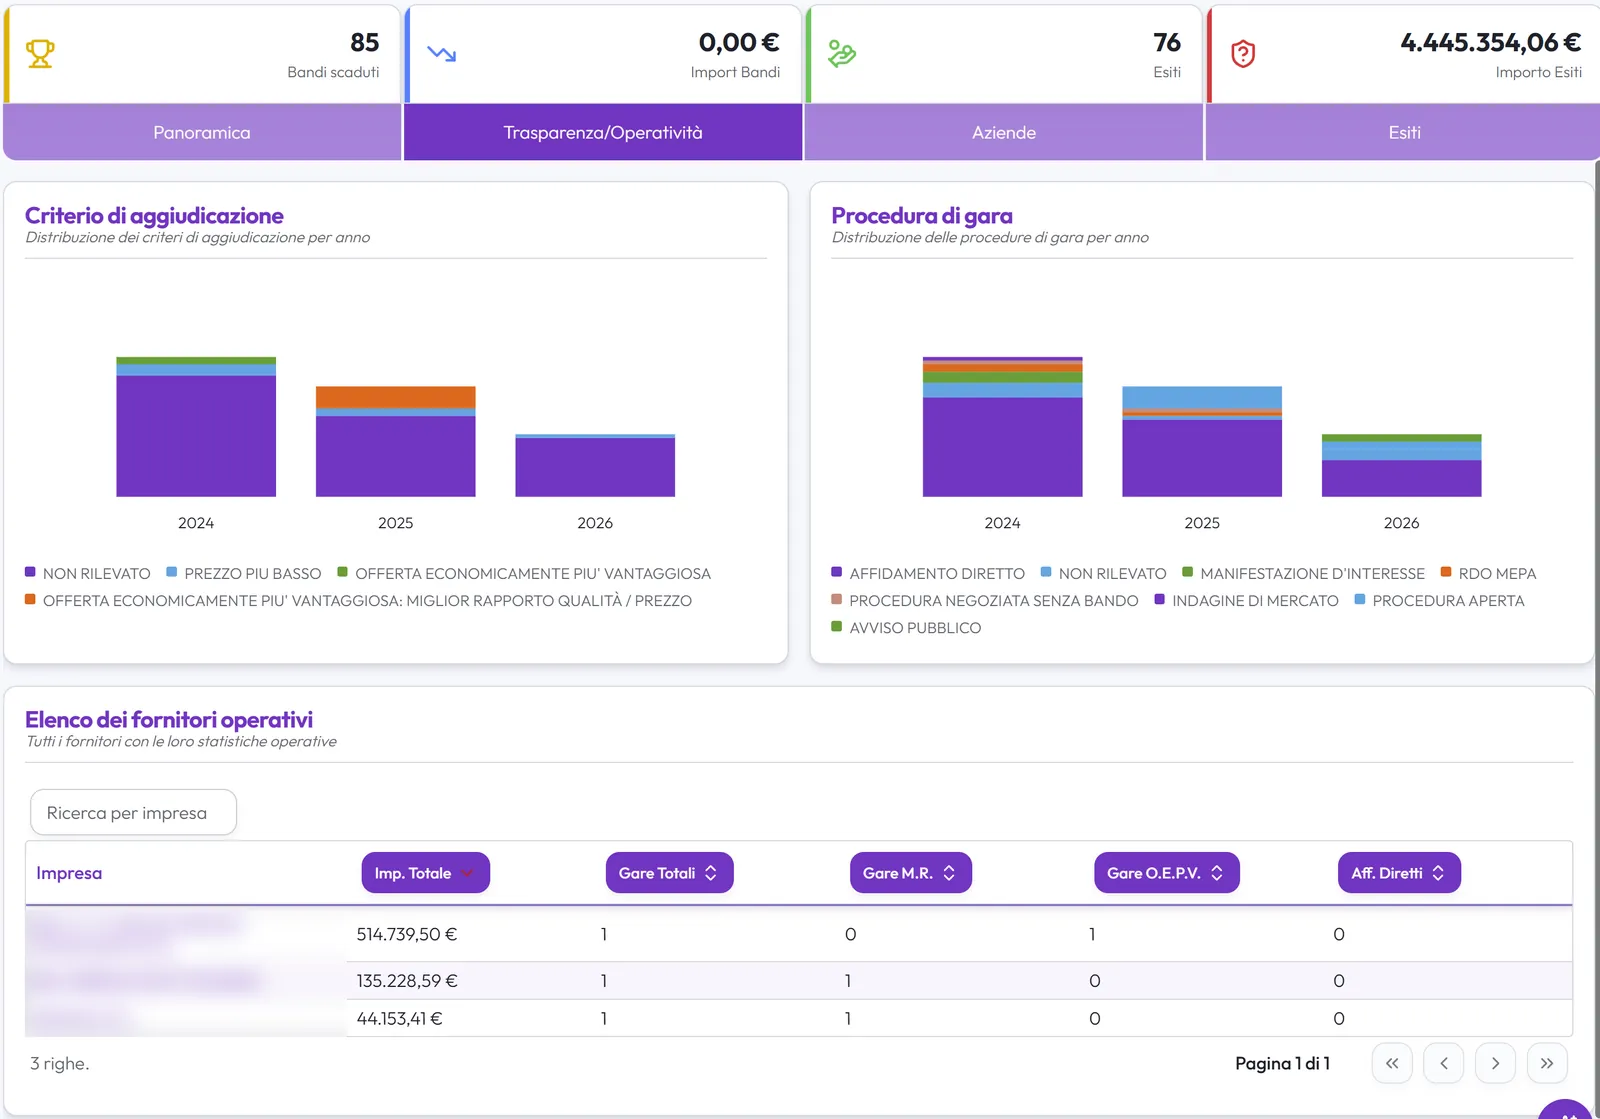Click the 514.739,50 € amount cell

(407, 934)
